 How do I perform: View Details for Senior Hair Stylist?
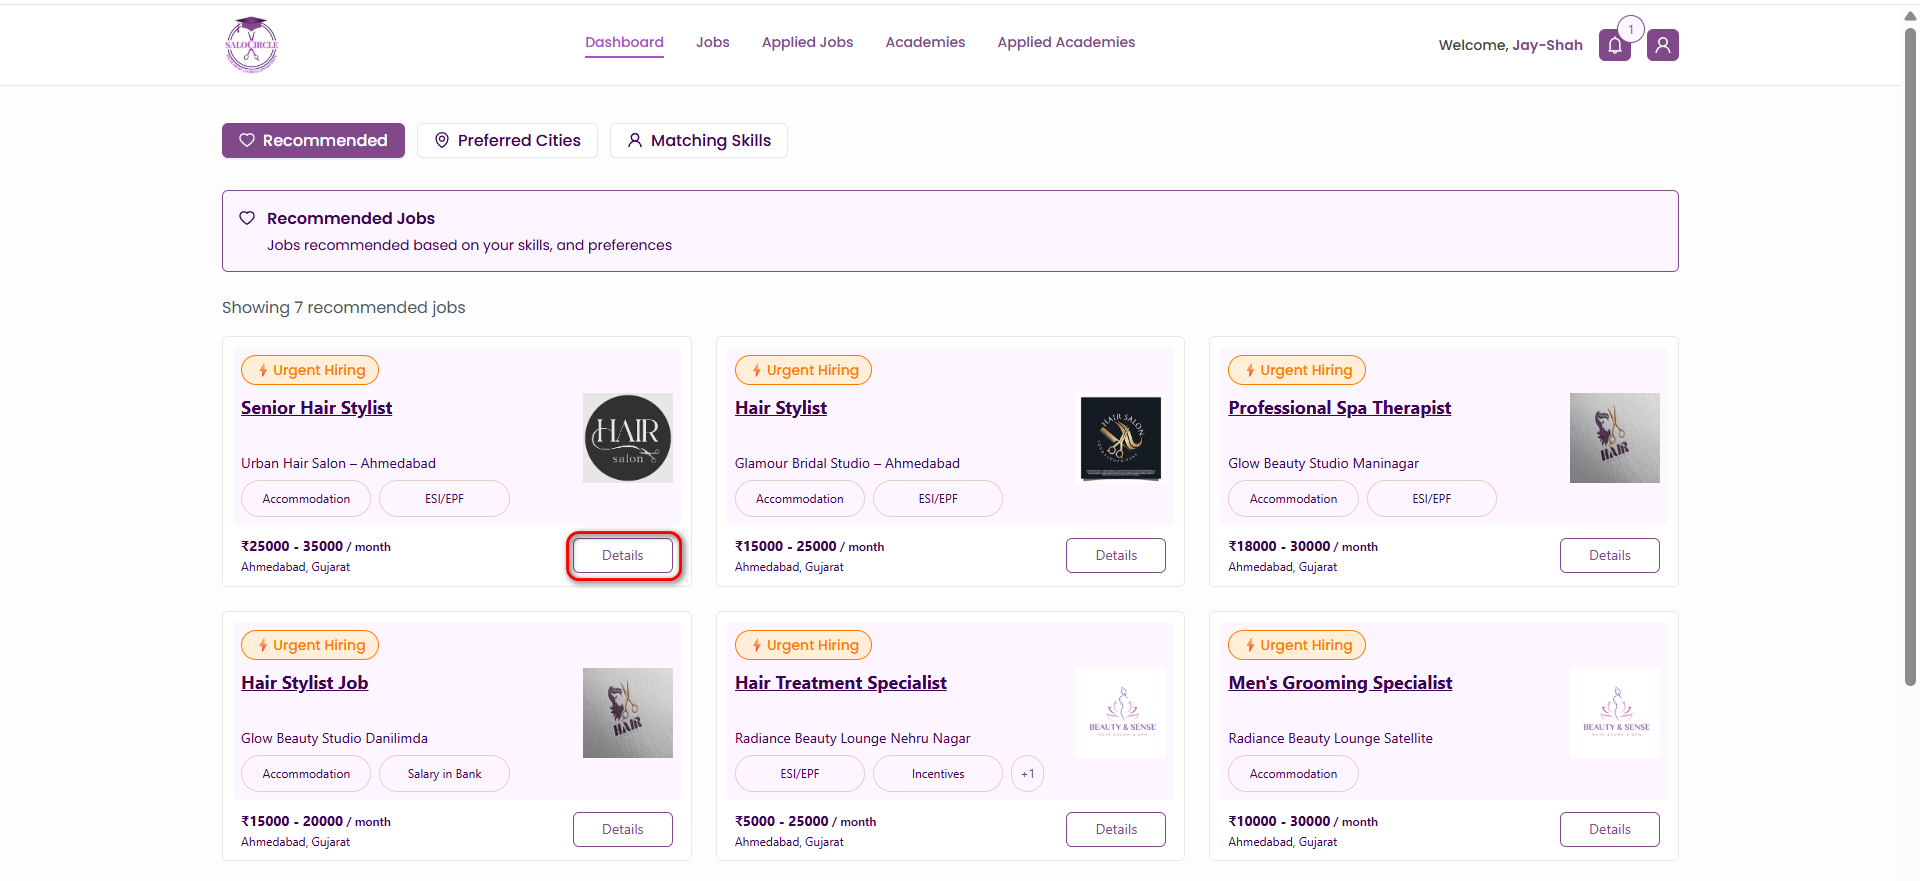coord(623,555)
